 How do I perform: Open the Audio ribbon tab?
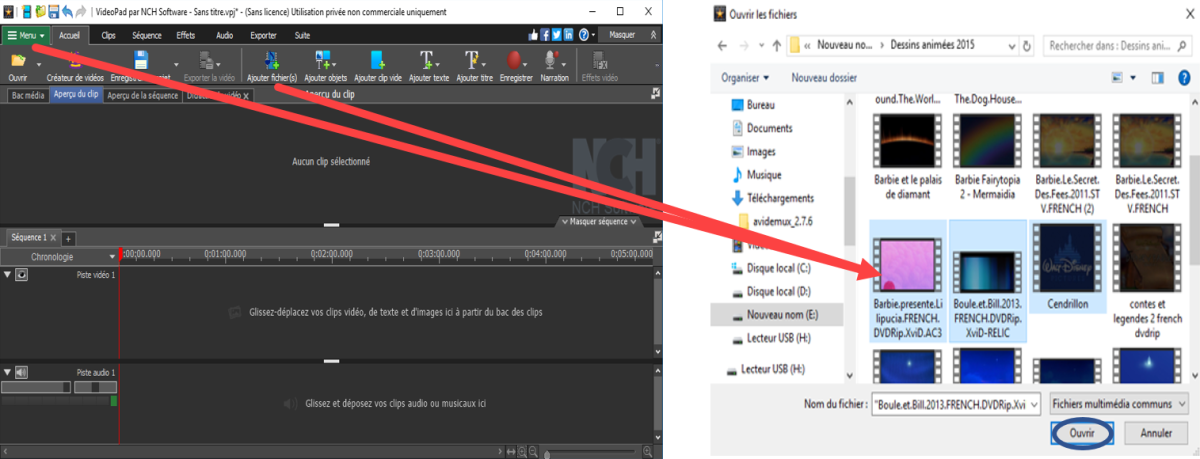click(x=225, y=35)
